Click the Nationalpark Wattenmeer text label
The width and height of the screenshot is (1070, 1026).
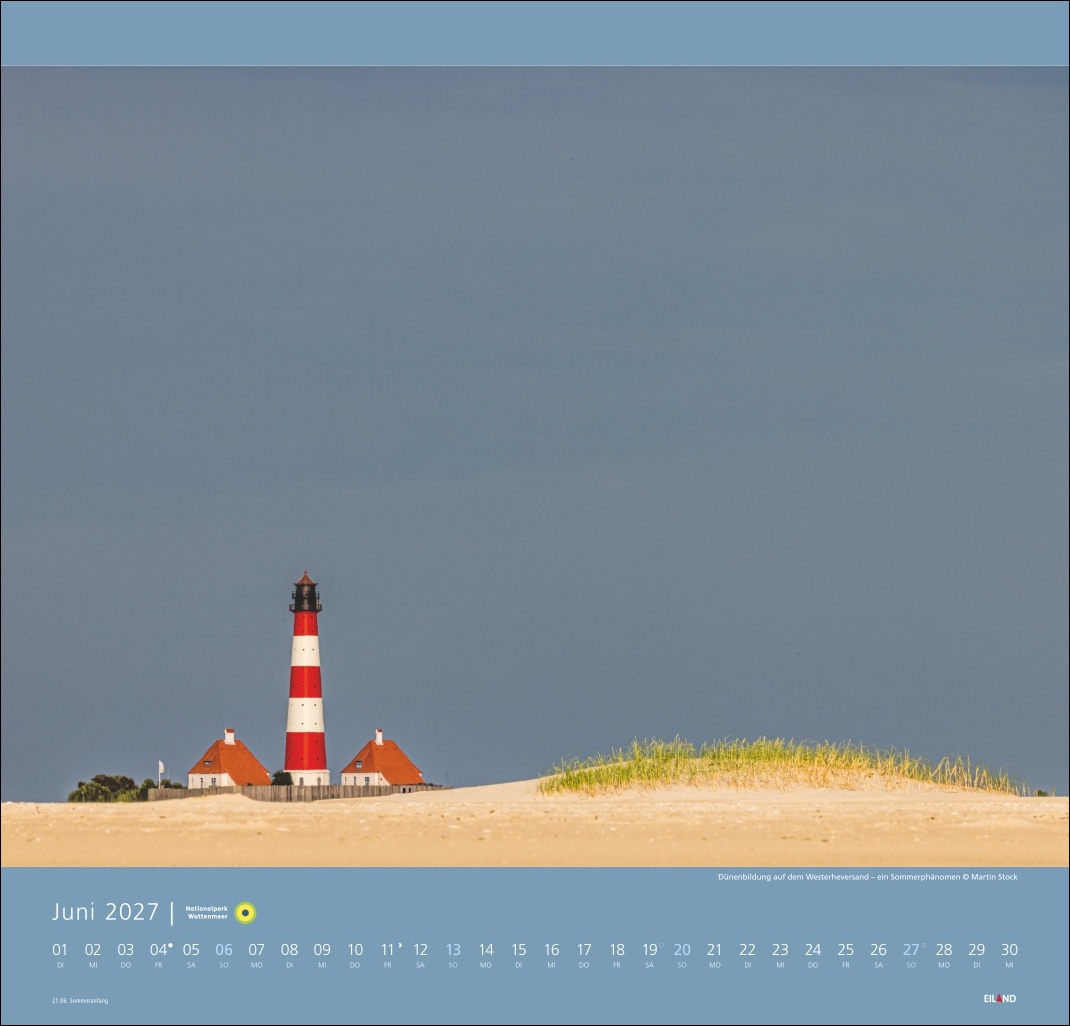click(206, 912)
